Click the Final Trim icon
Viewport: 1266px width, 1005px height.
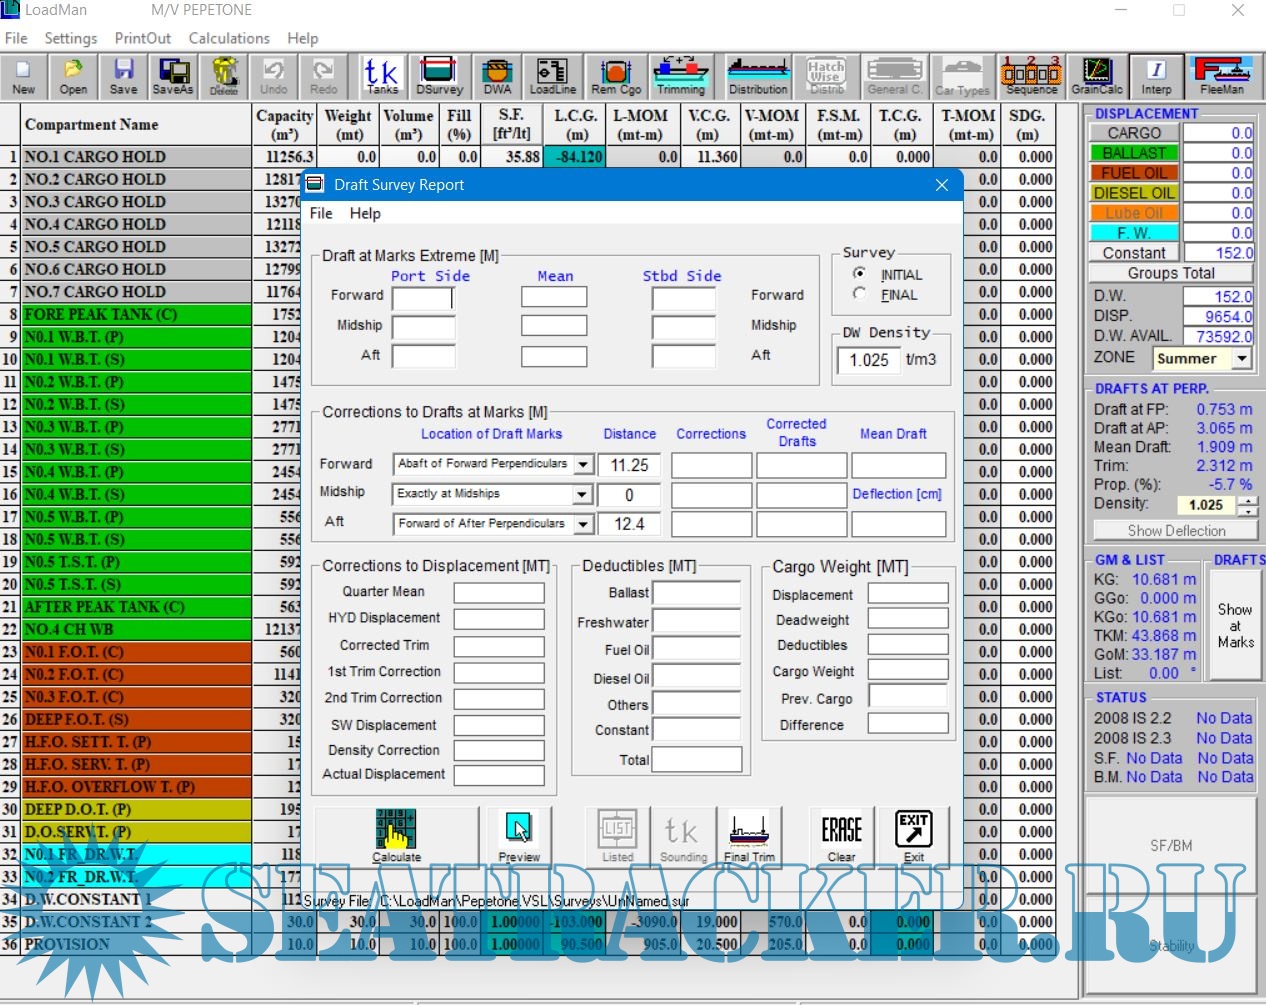tap(749, 834)
